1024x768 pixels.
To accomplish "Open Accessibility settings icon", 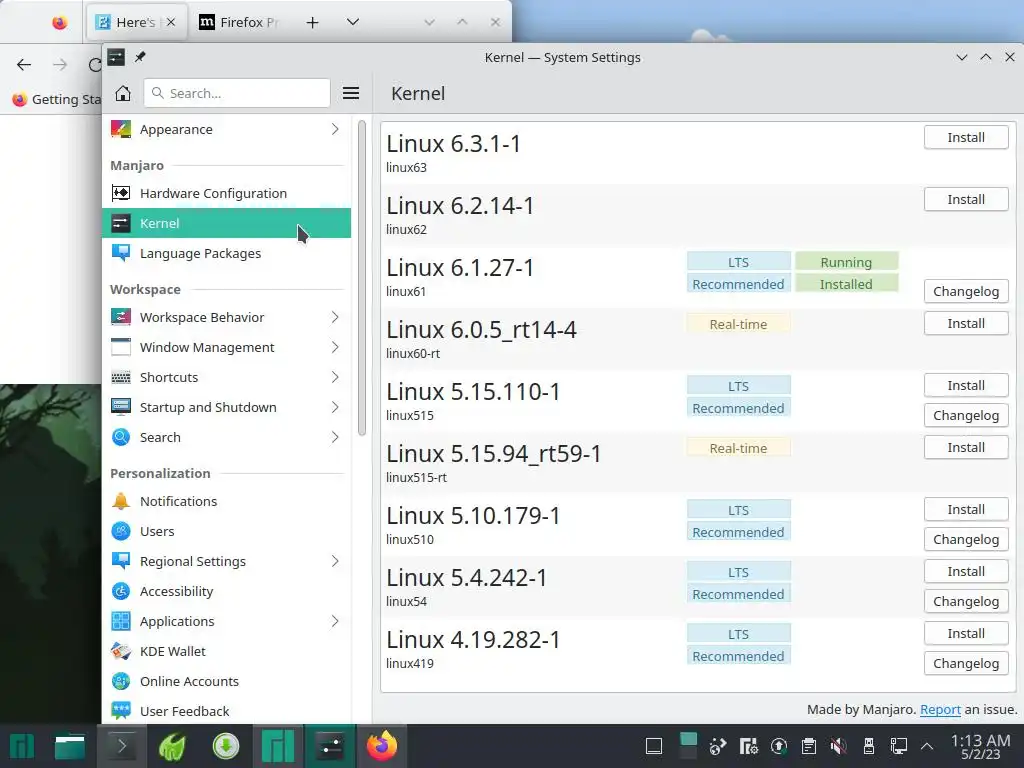I will 121,591.
